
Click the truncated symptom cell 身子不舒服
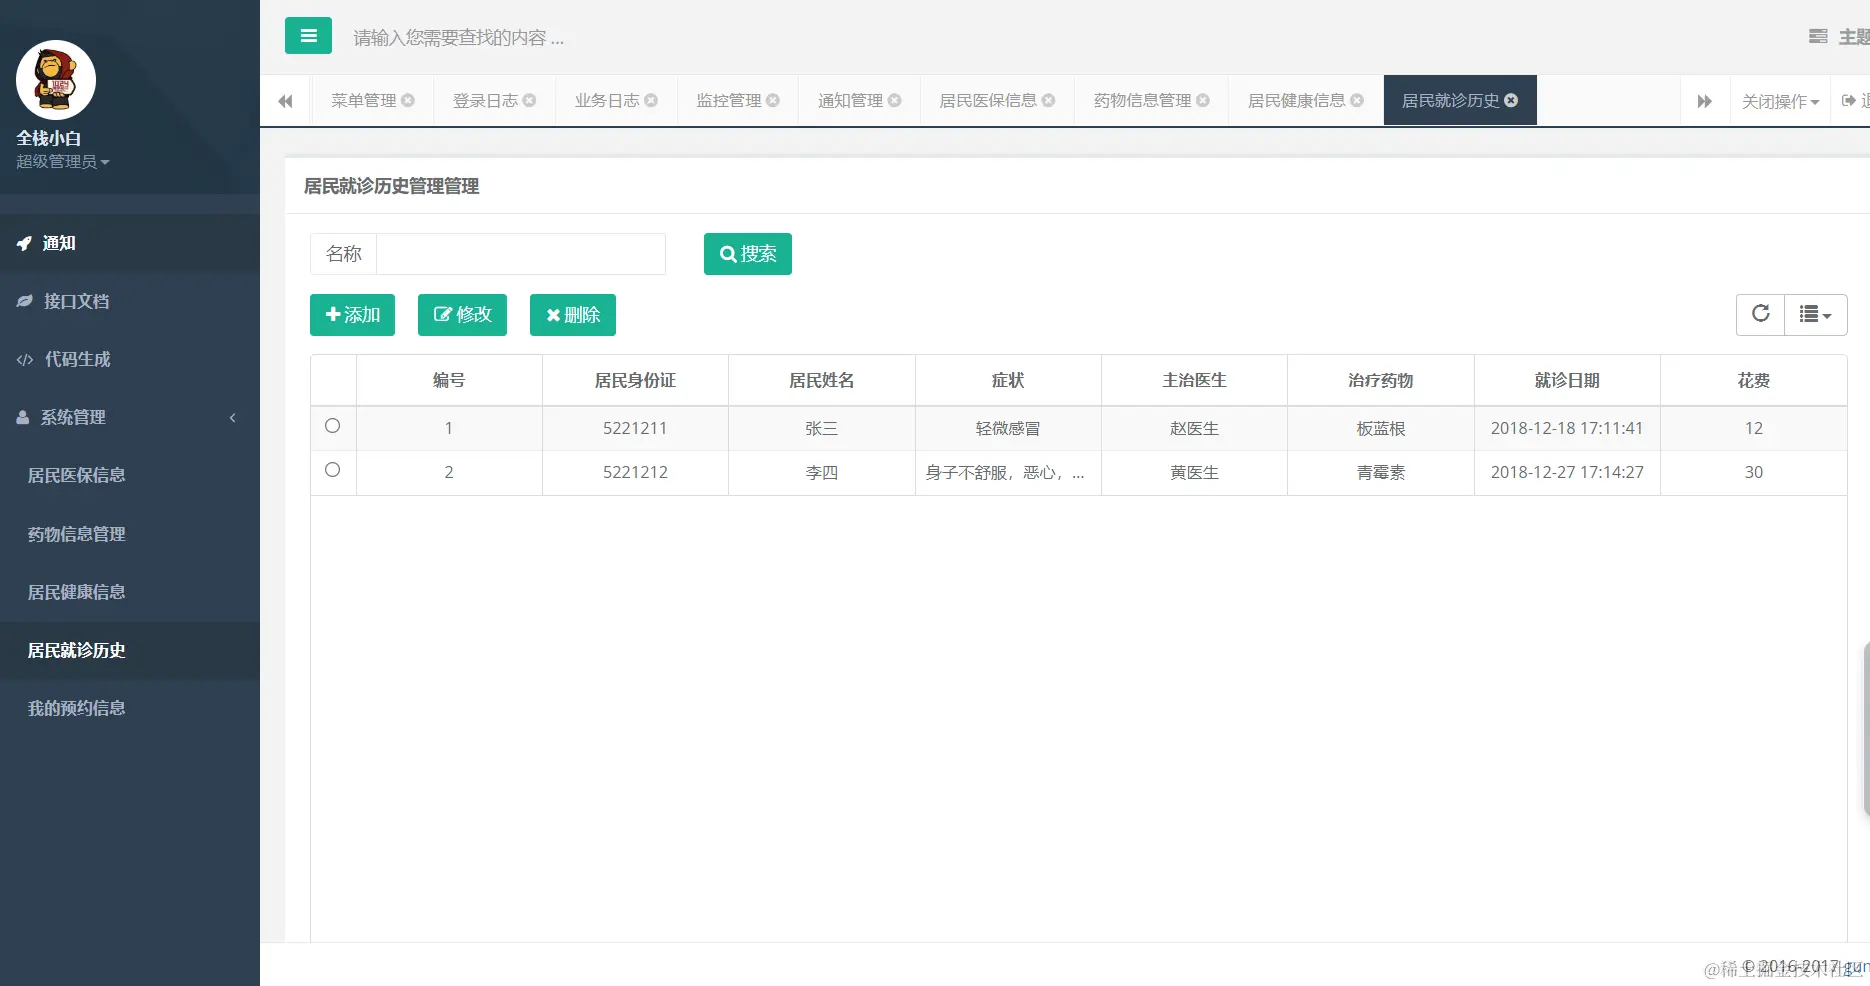click(1008, 472)
